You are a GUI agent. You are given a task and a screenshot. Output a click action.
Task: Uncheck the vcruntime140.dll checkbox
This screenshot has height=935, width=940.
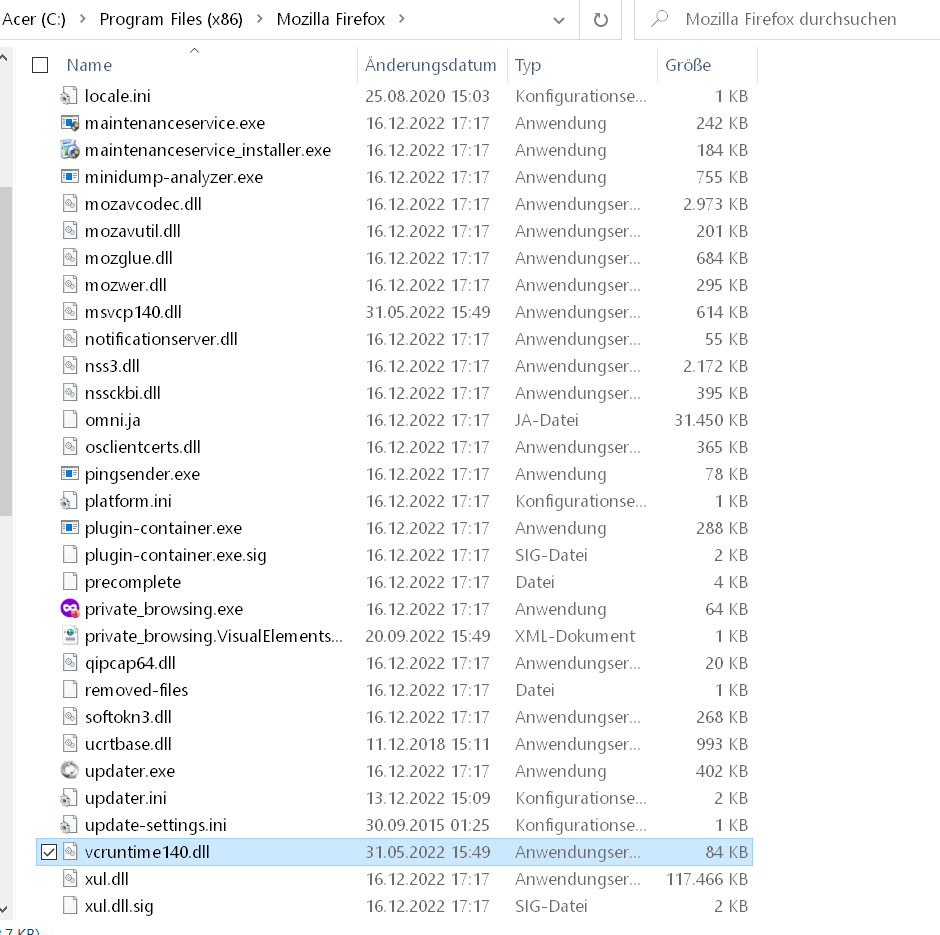49,852
